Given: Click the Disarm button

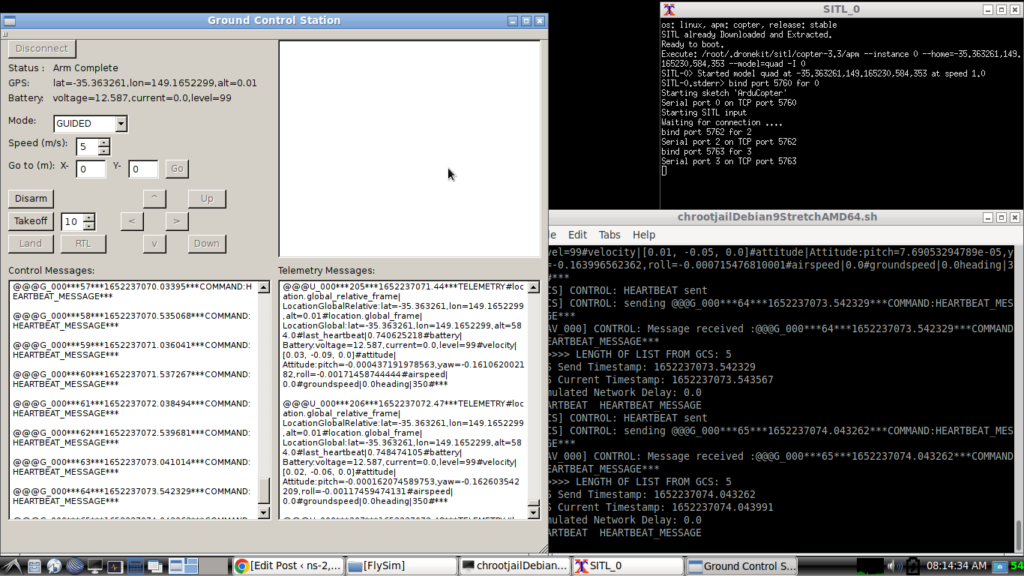Looking at the screenshot, I should click(30, 198).
